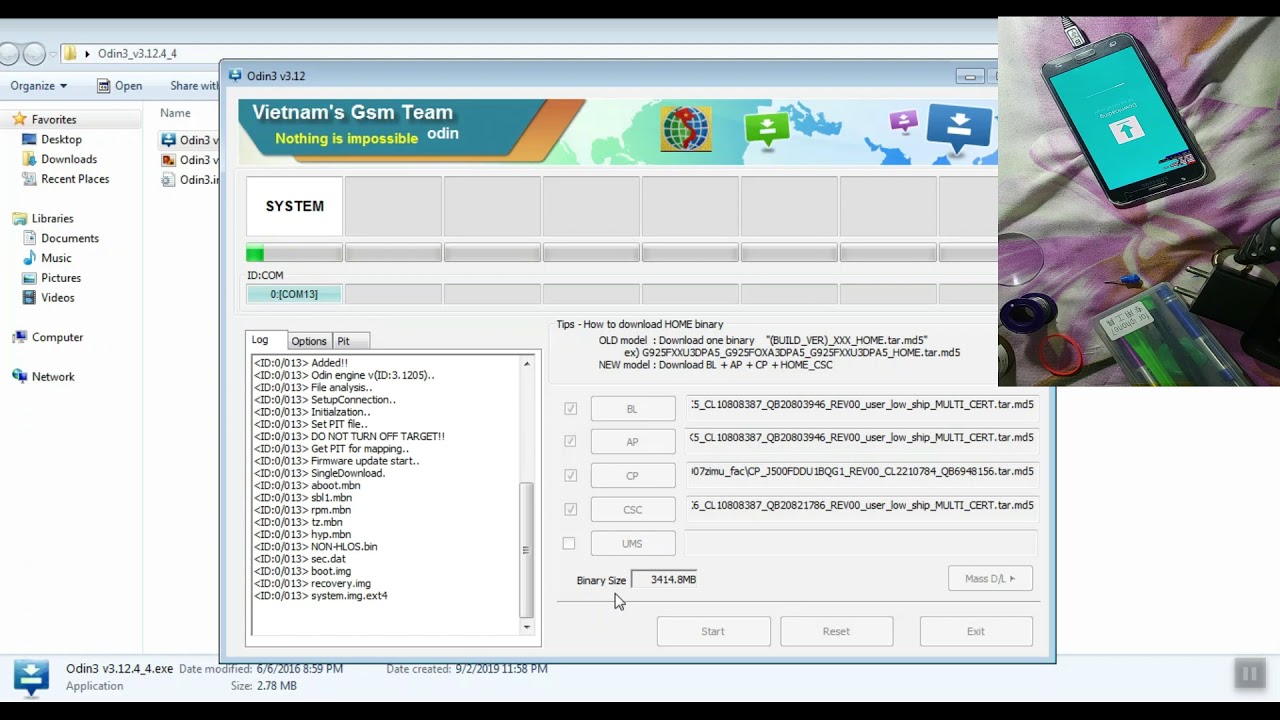Go back in the Explorer window
Screen dimensions: 1280x720
[x=9, y=53]
